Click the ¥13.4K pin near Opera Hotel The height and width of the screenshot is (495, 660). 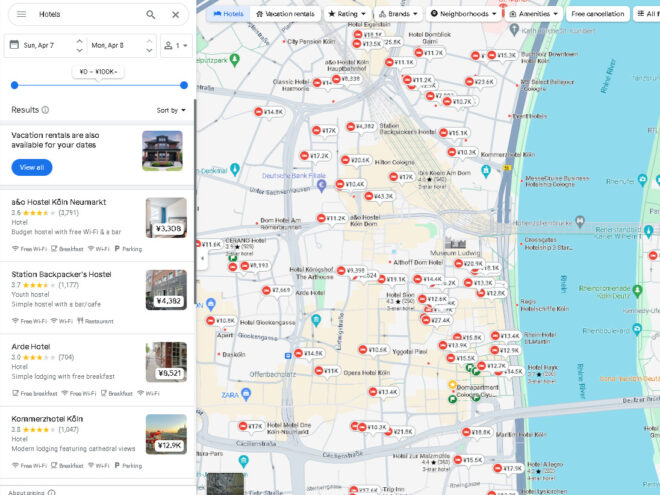pos(383,392)
